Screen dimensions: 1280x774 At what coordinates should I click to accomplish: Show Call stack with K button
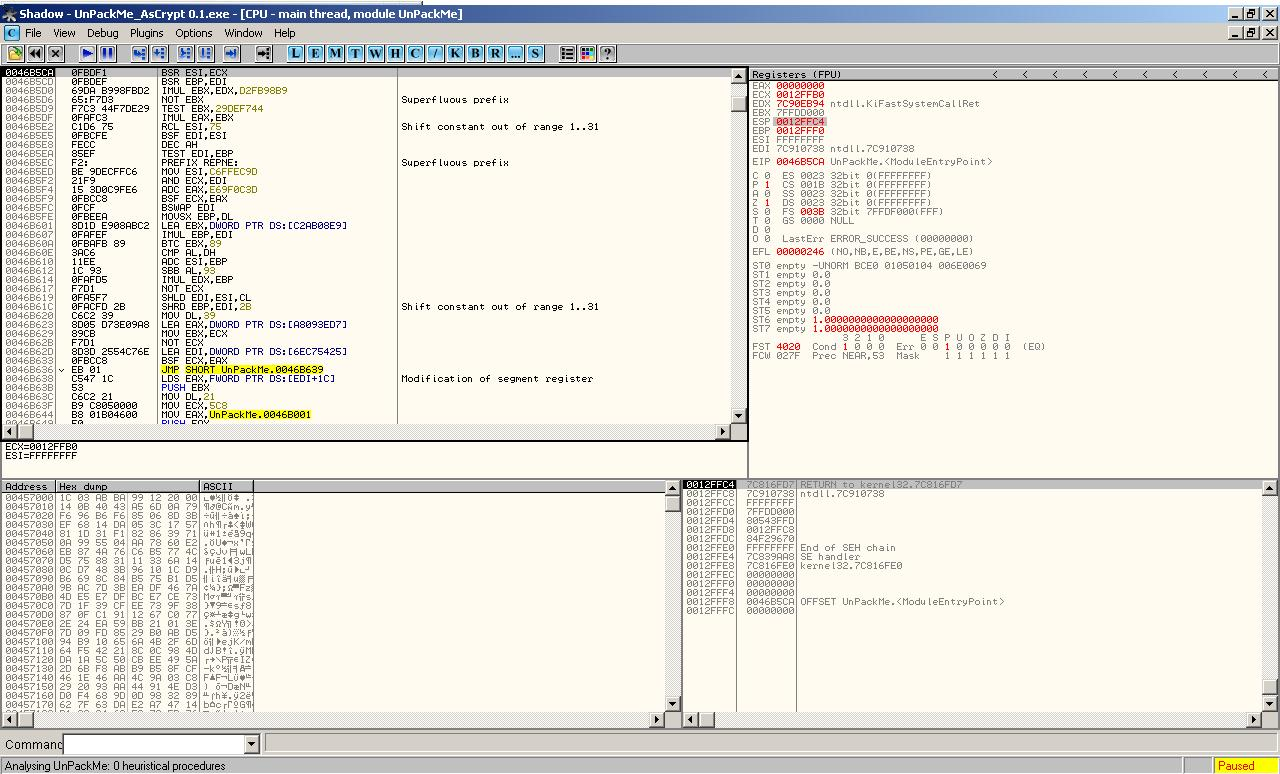click(x=455, y=53)
